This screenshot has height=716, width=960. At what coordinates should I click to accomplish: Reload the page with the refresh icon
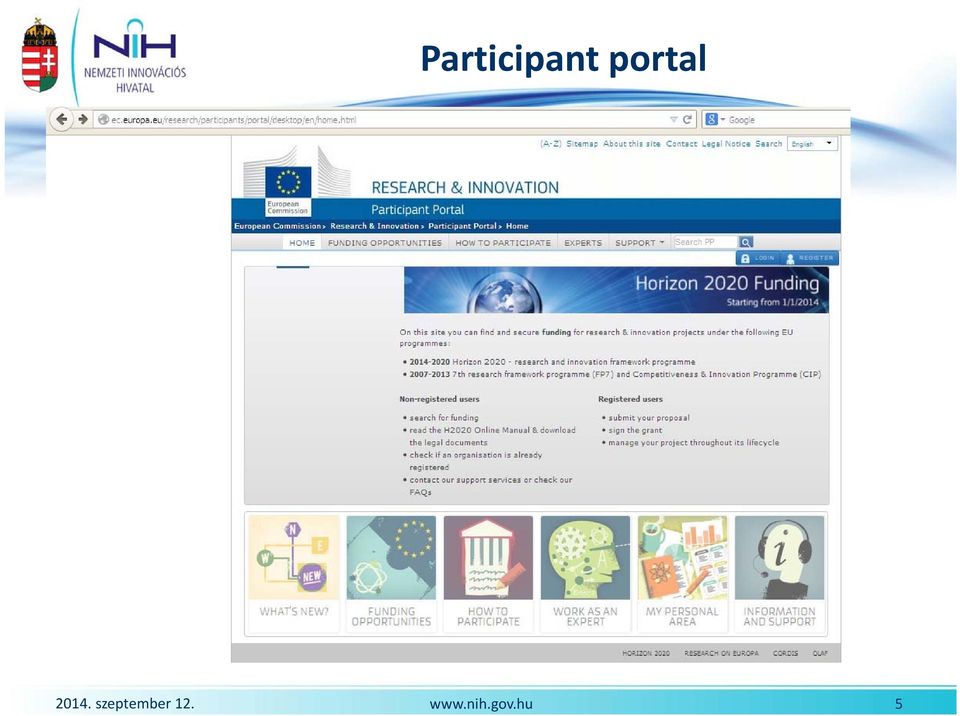coord(687,119)
